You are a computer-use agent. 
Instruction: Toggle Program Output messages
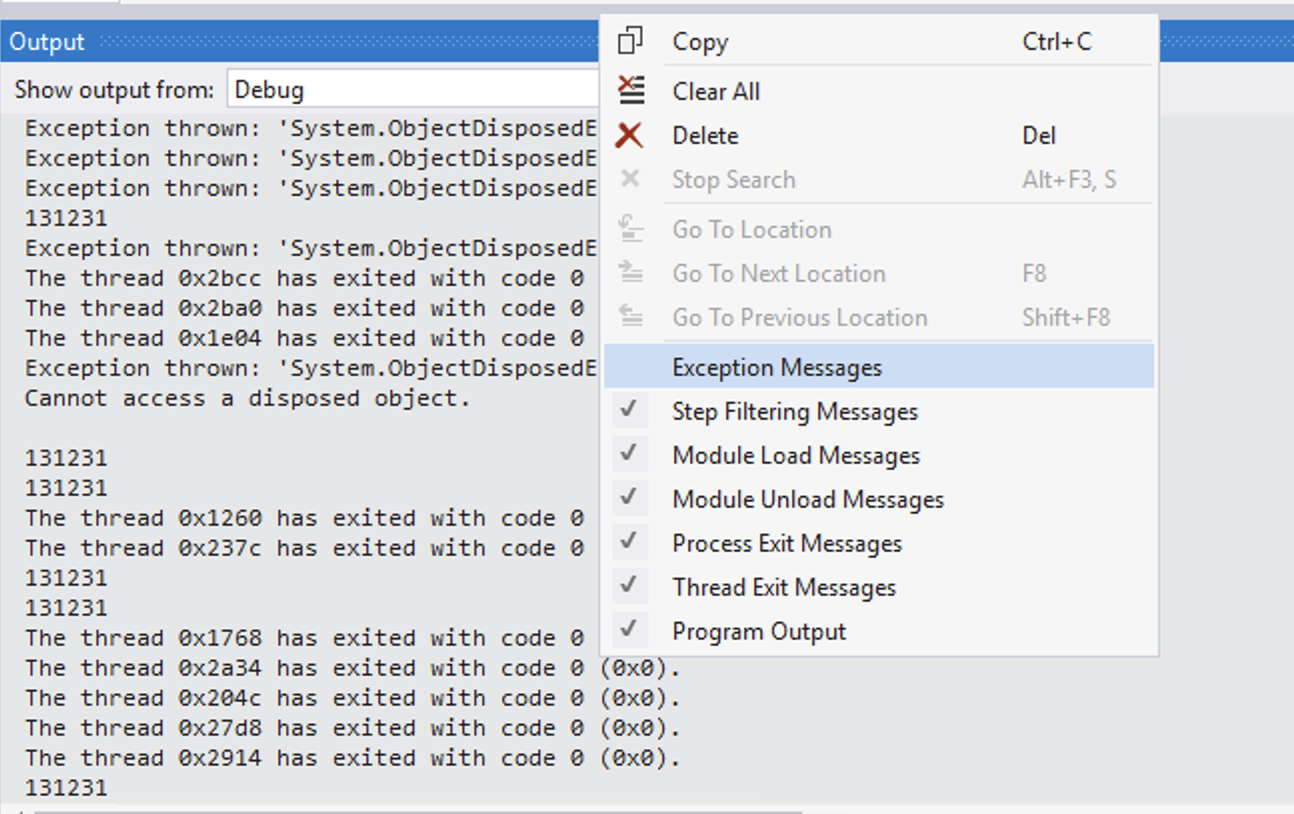coord(879,631)
